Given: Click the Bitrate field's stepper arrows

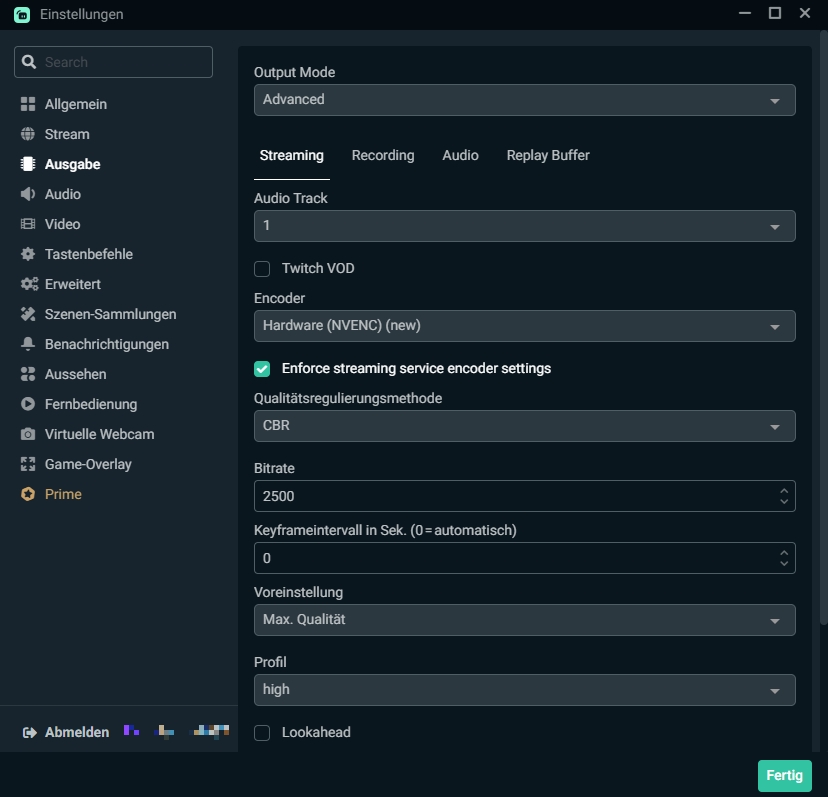Looking at the screenshot, I should 784,496.
